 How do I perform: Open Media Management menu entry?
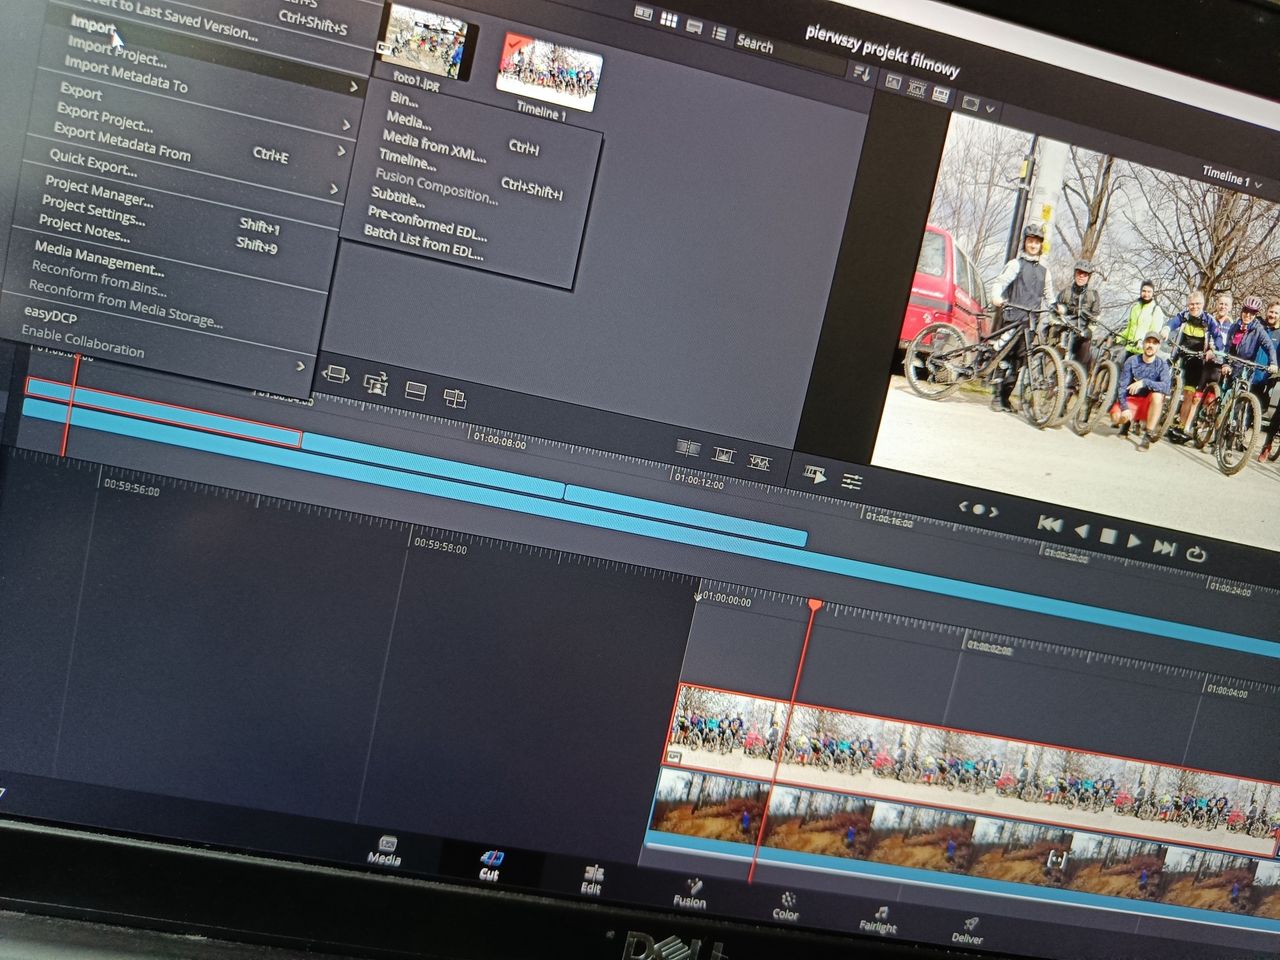point(98,259)
